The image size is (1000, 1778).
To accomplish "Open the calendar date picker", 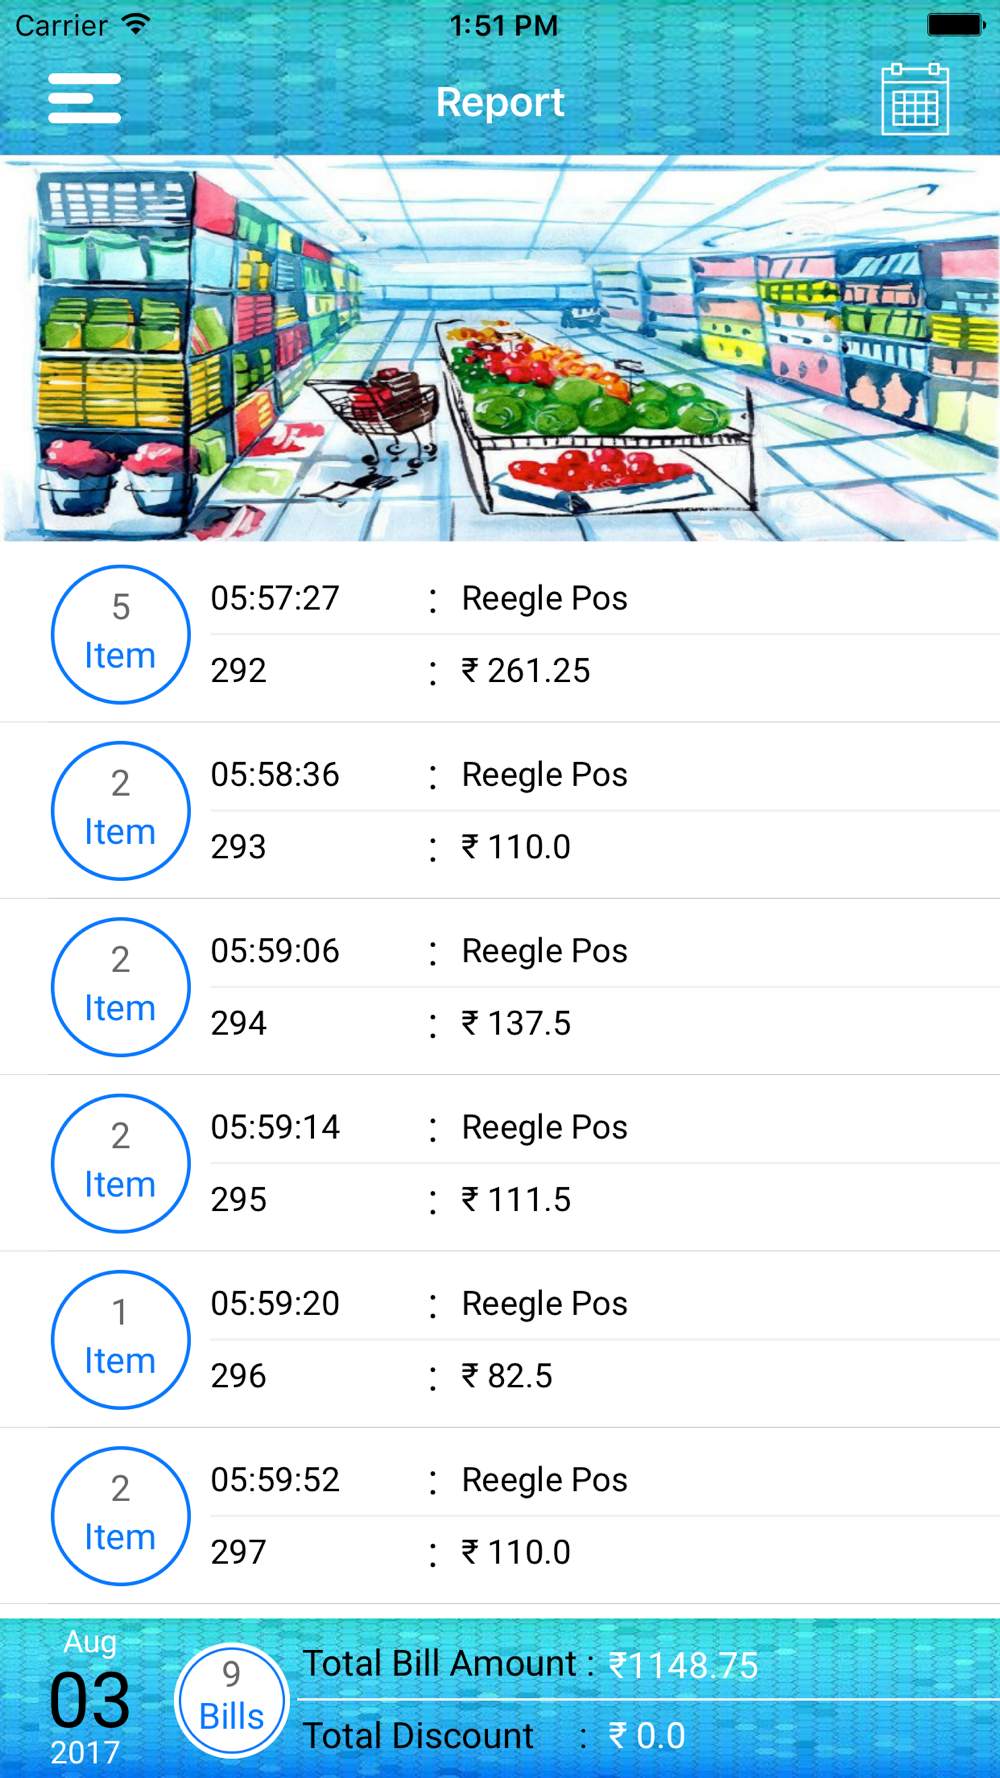I will [x=914, y=100].
